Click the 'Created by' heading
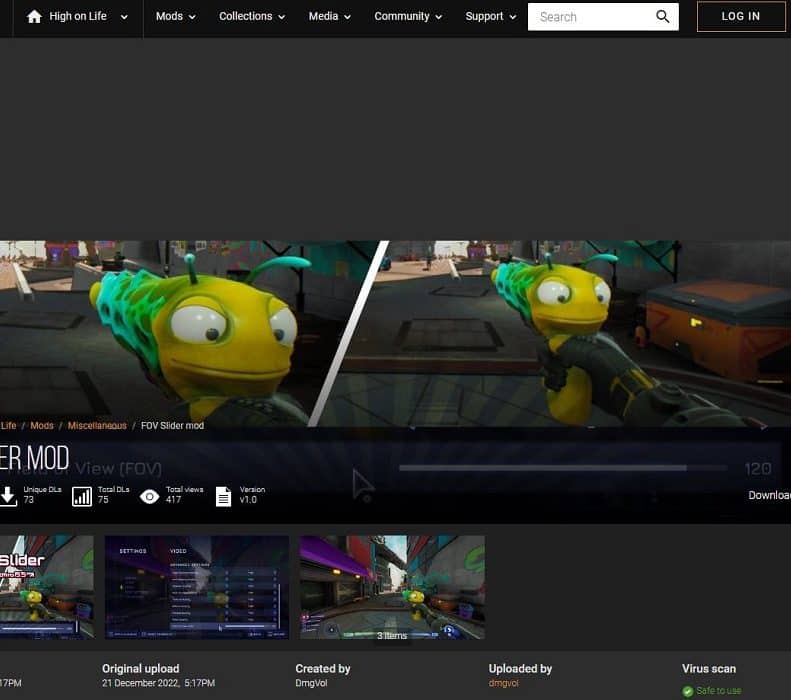The image size is (791, 700). [323, 669]
